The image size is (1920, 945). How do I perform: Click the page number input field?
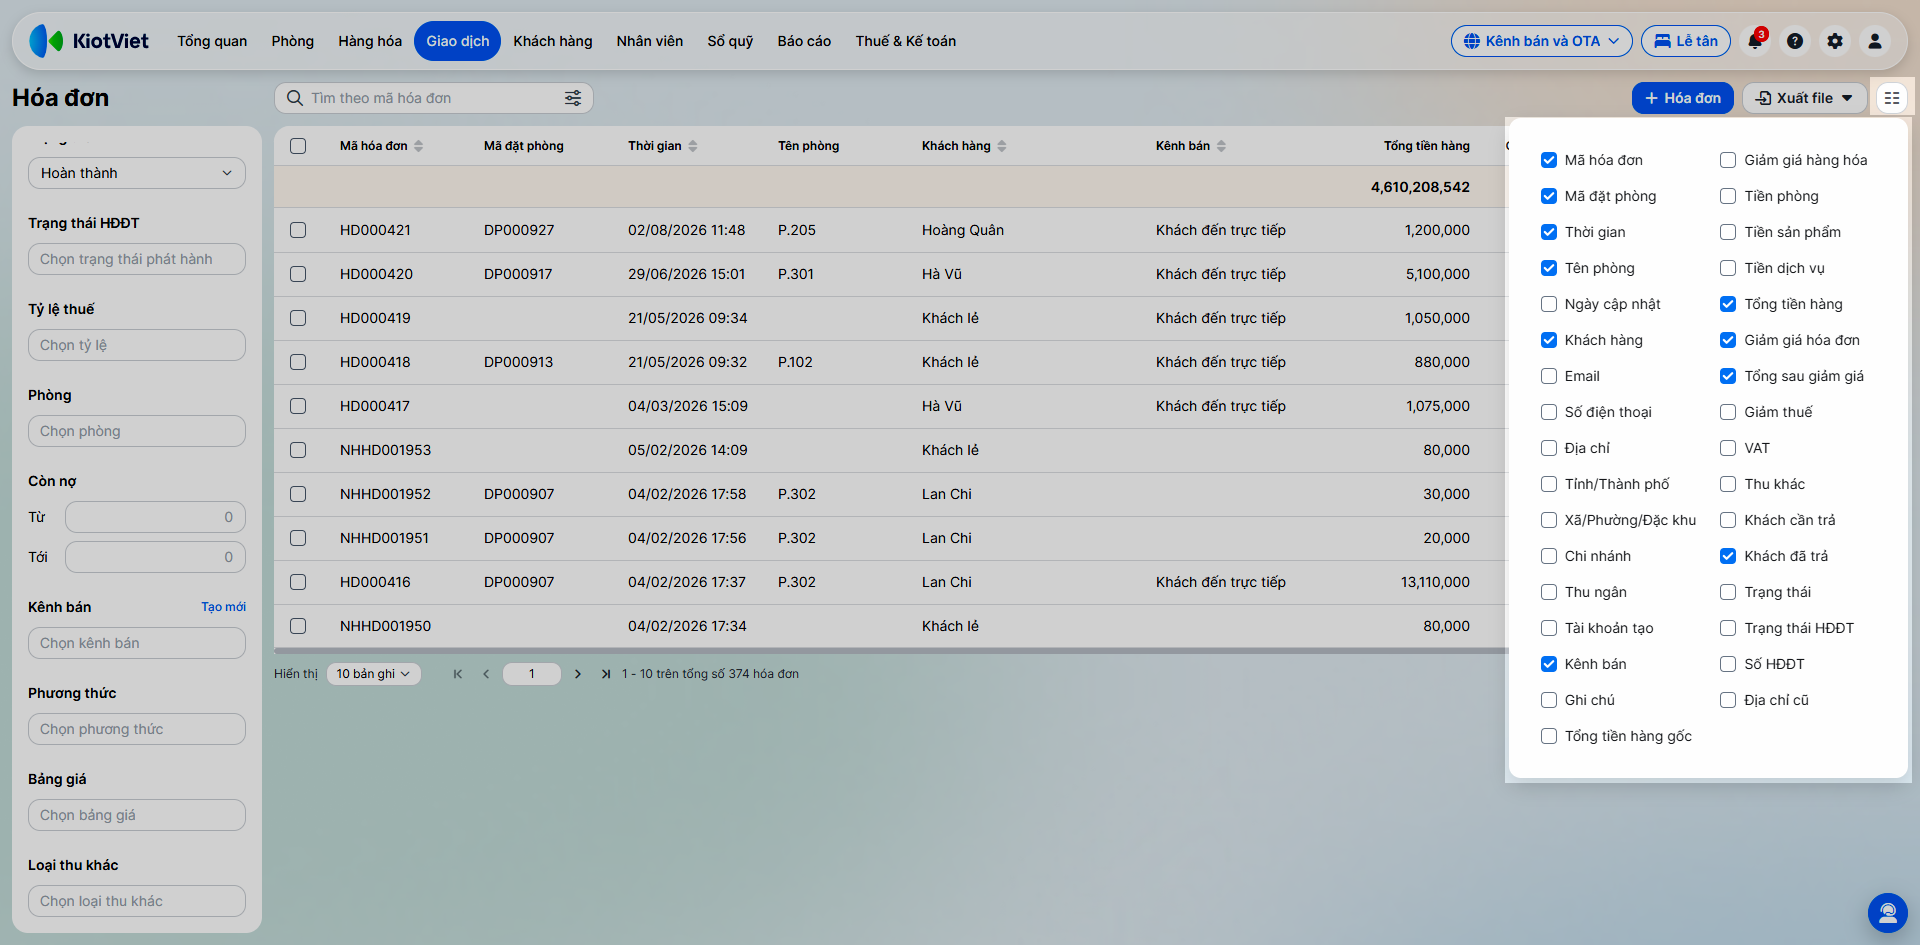(532, 674)
